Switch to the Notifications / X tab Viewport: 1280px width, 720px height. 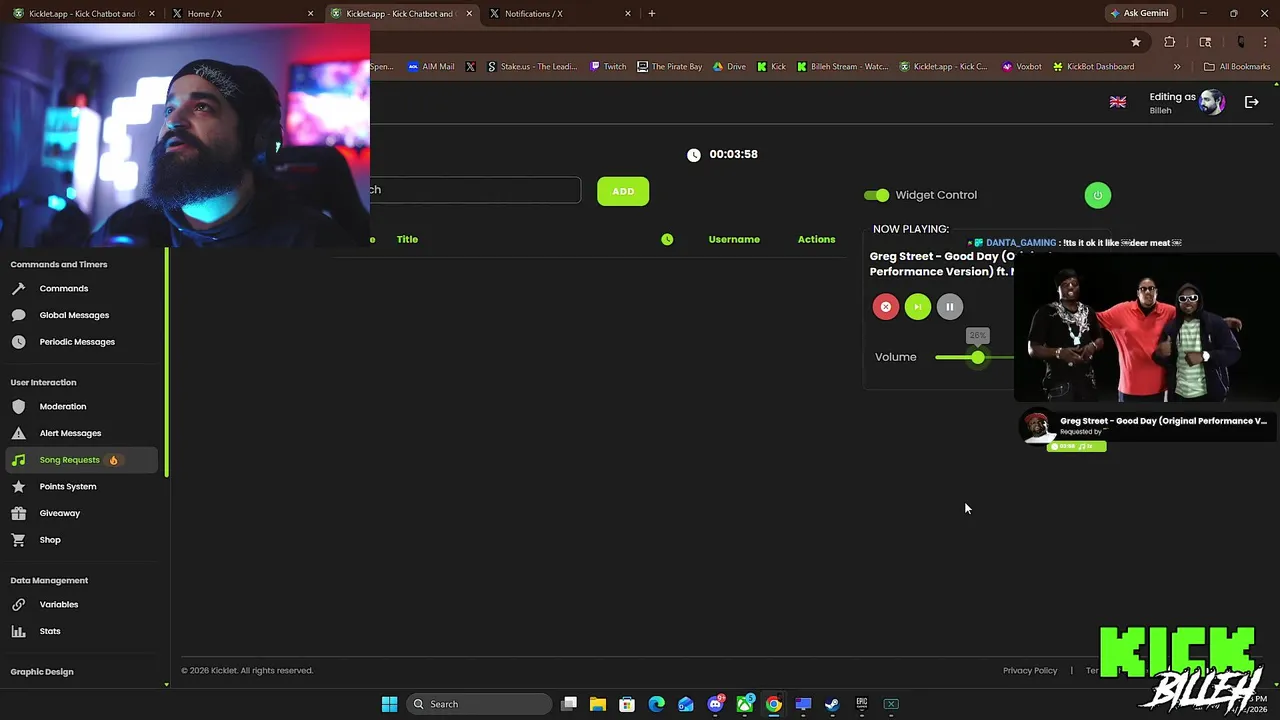click(x=559, y=14)
